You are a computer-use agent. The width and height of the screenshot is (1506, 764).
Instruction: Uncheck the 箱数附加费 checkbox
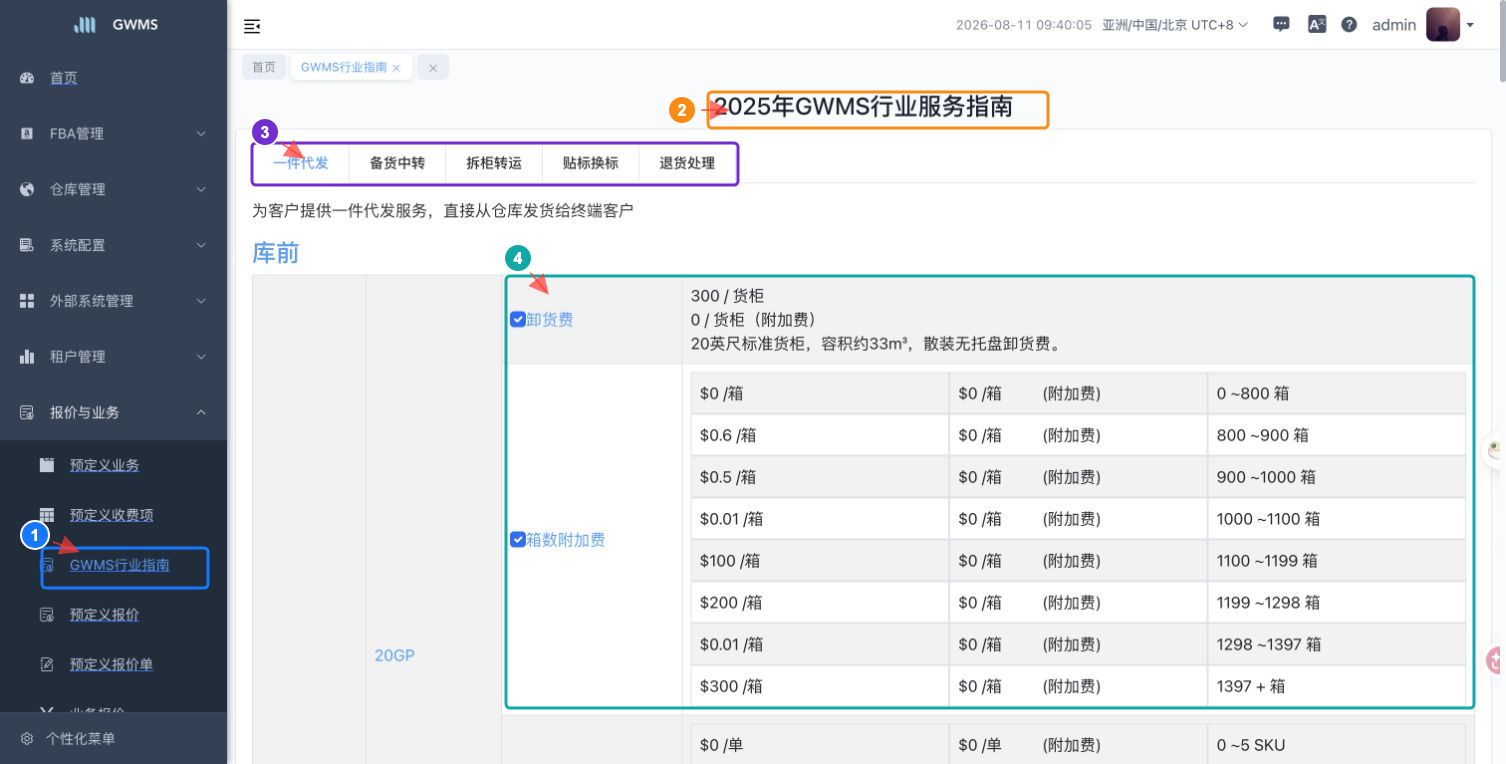[518, 540]
